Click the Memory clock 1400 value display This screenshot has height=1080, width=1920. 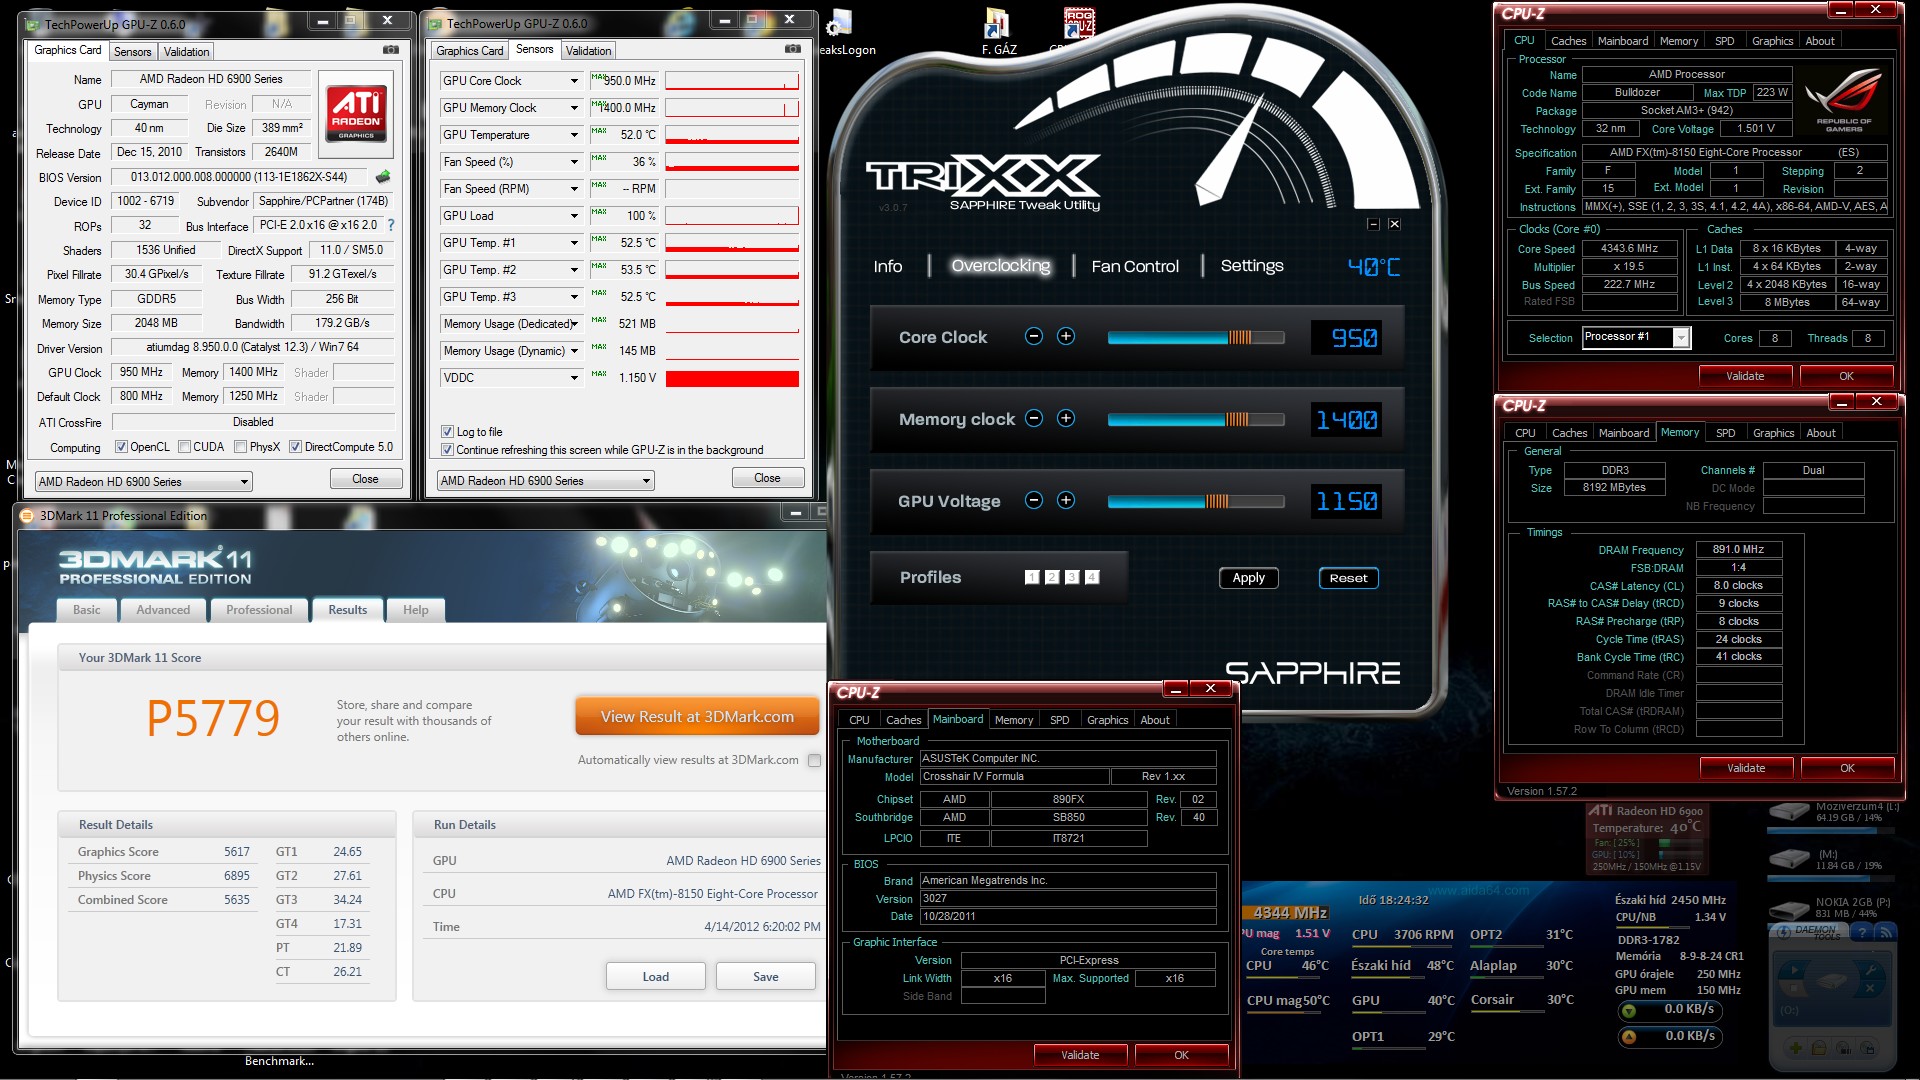[x=1346, y=420]
